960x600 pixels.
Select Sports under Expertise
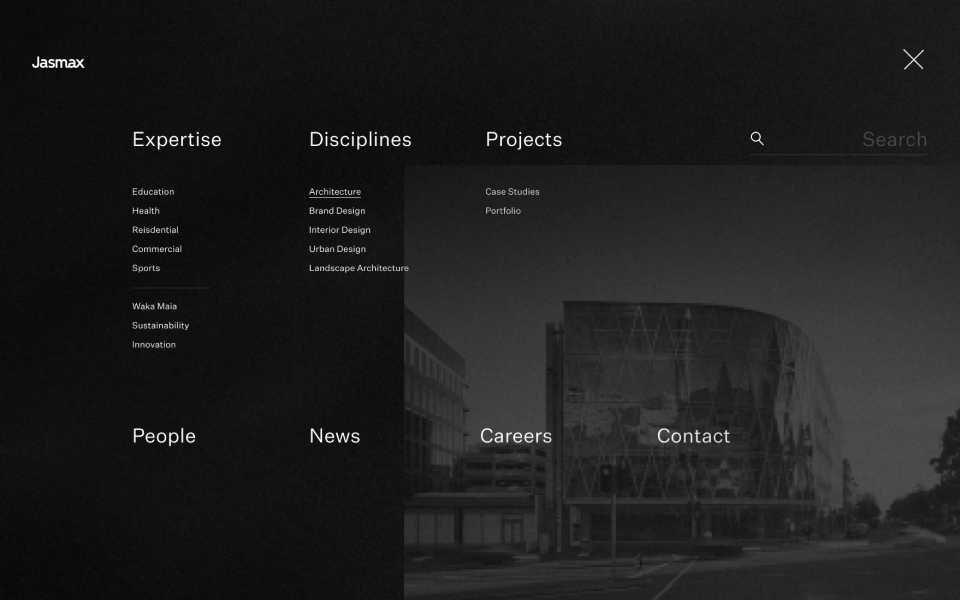[146, 268]
